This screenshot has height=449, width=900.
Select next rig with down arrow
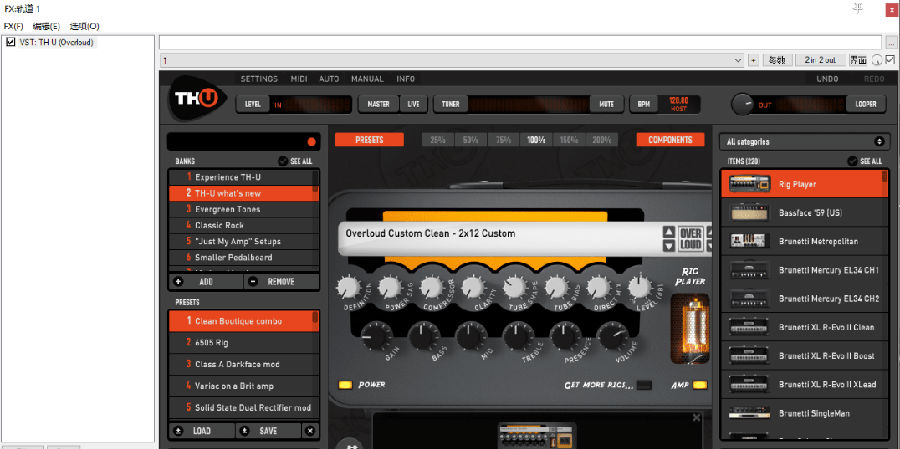669,246
